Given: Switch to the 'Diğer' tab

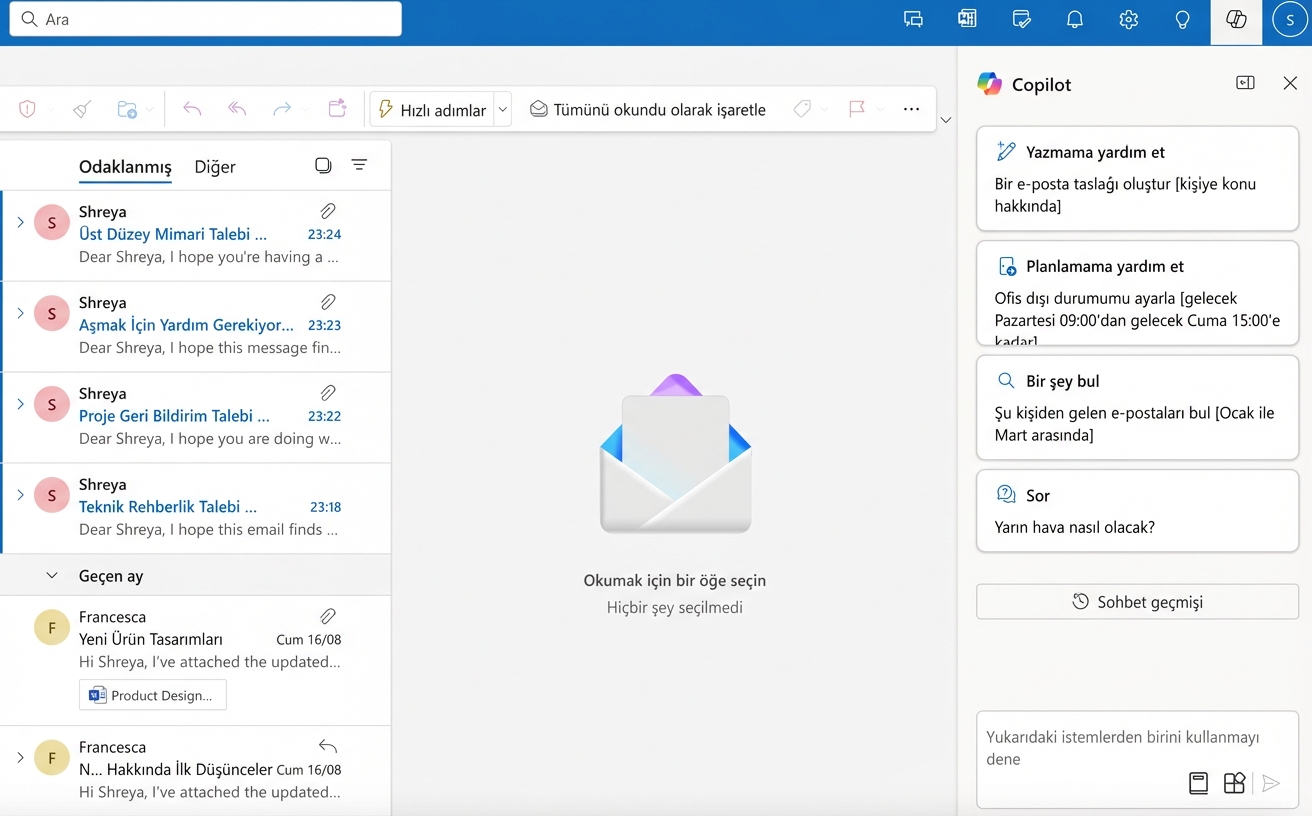Looking at the screenshot, I should 215,167.
